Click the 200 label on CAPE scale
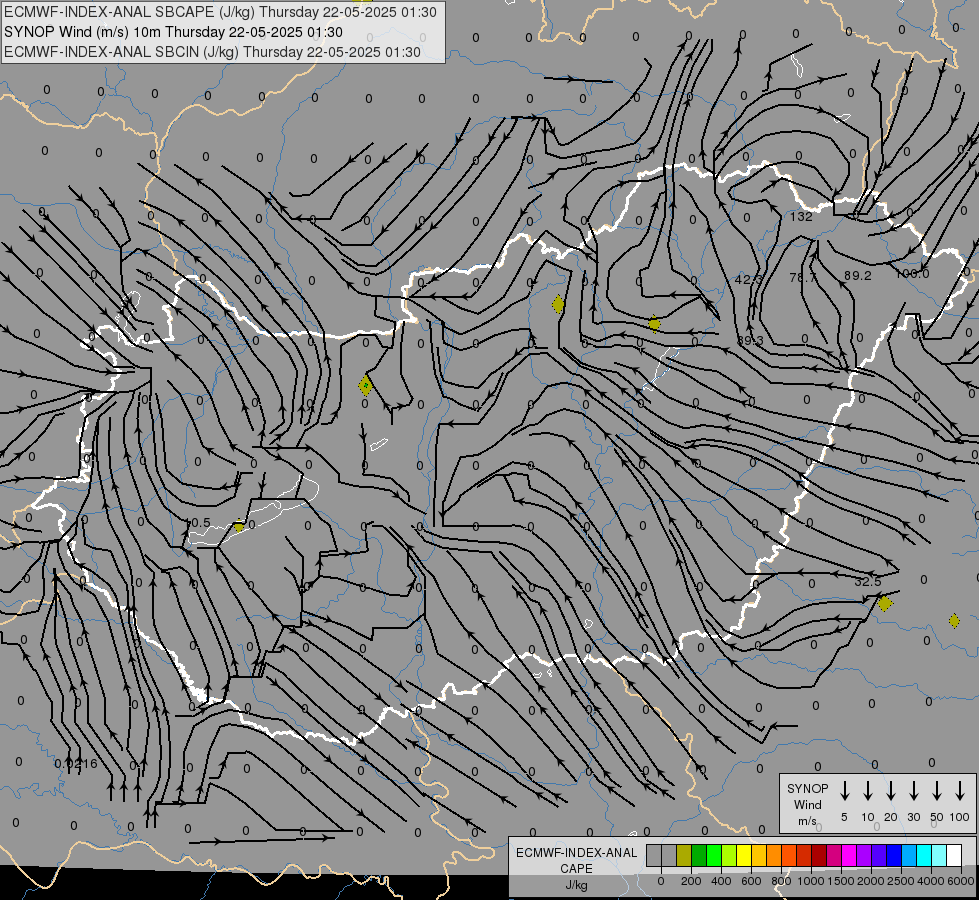 pyautogui.click(x=691, y=881)
